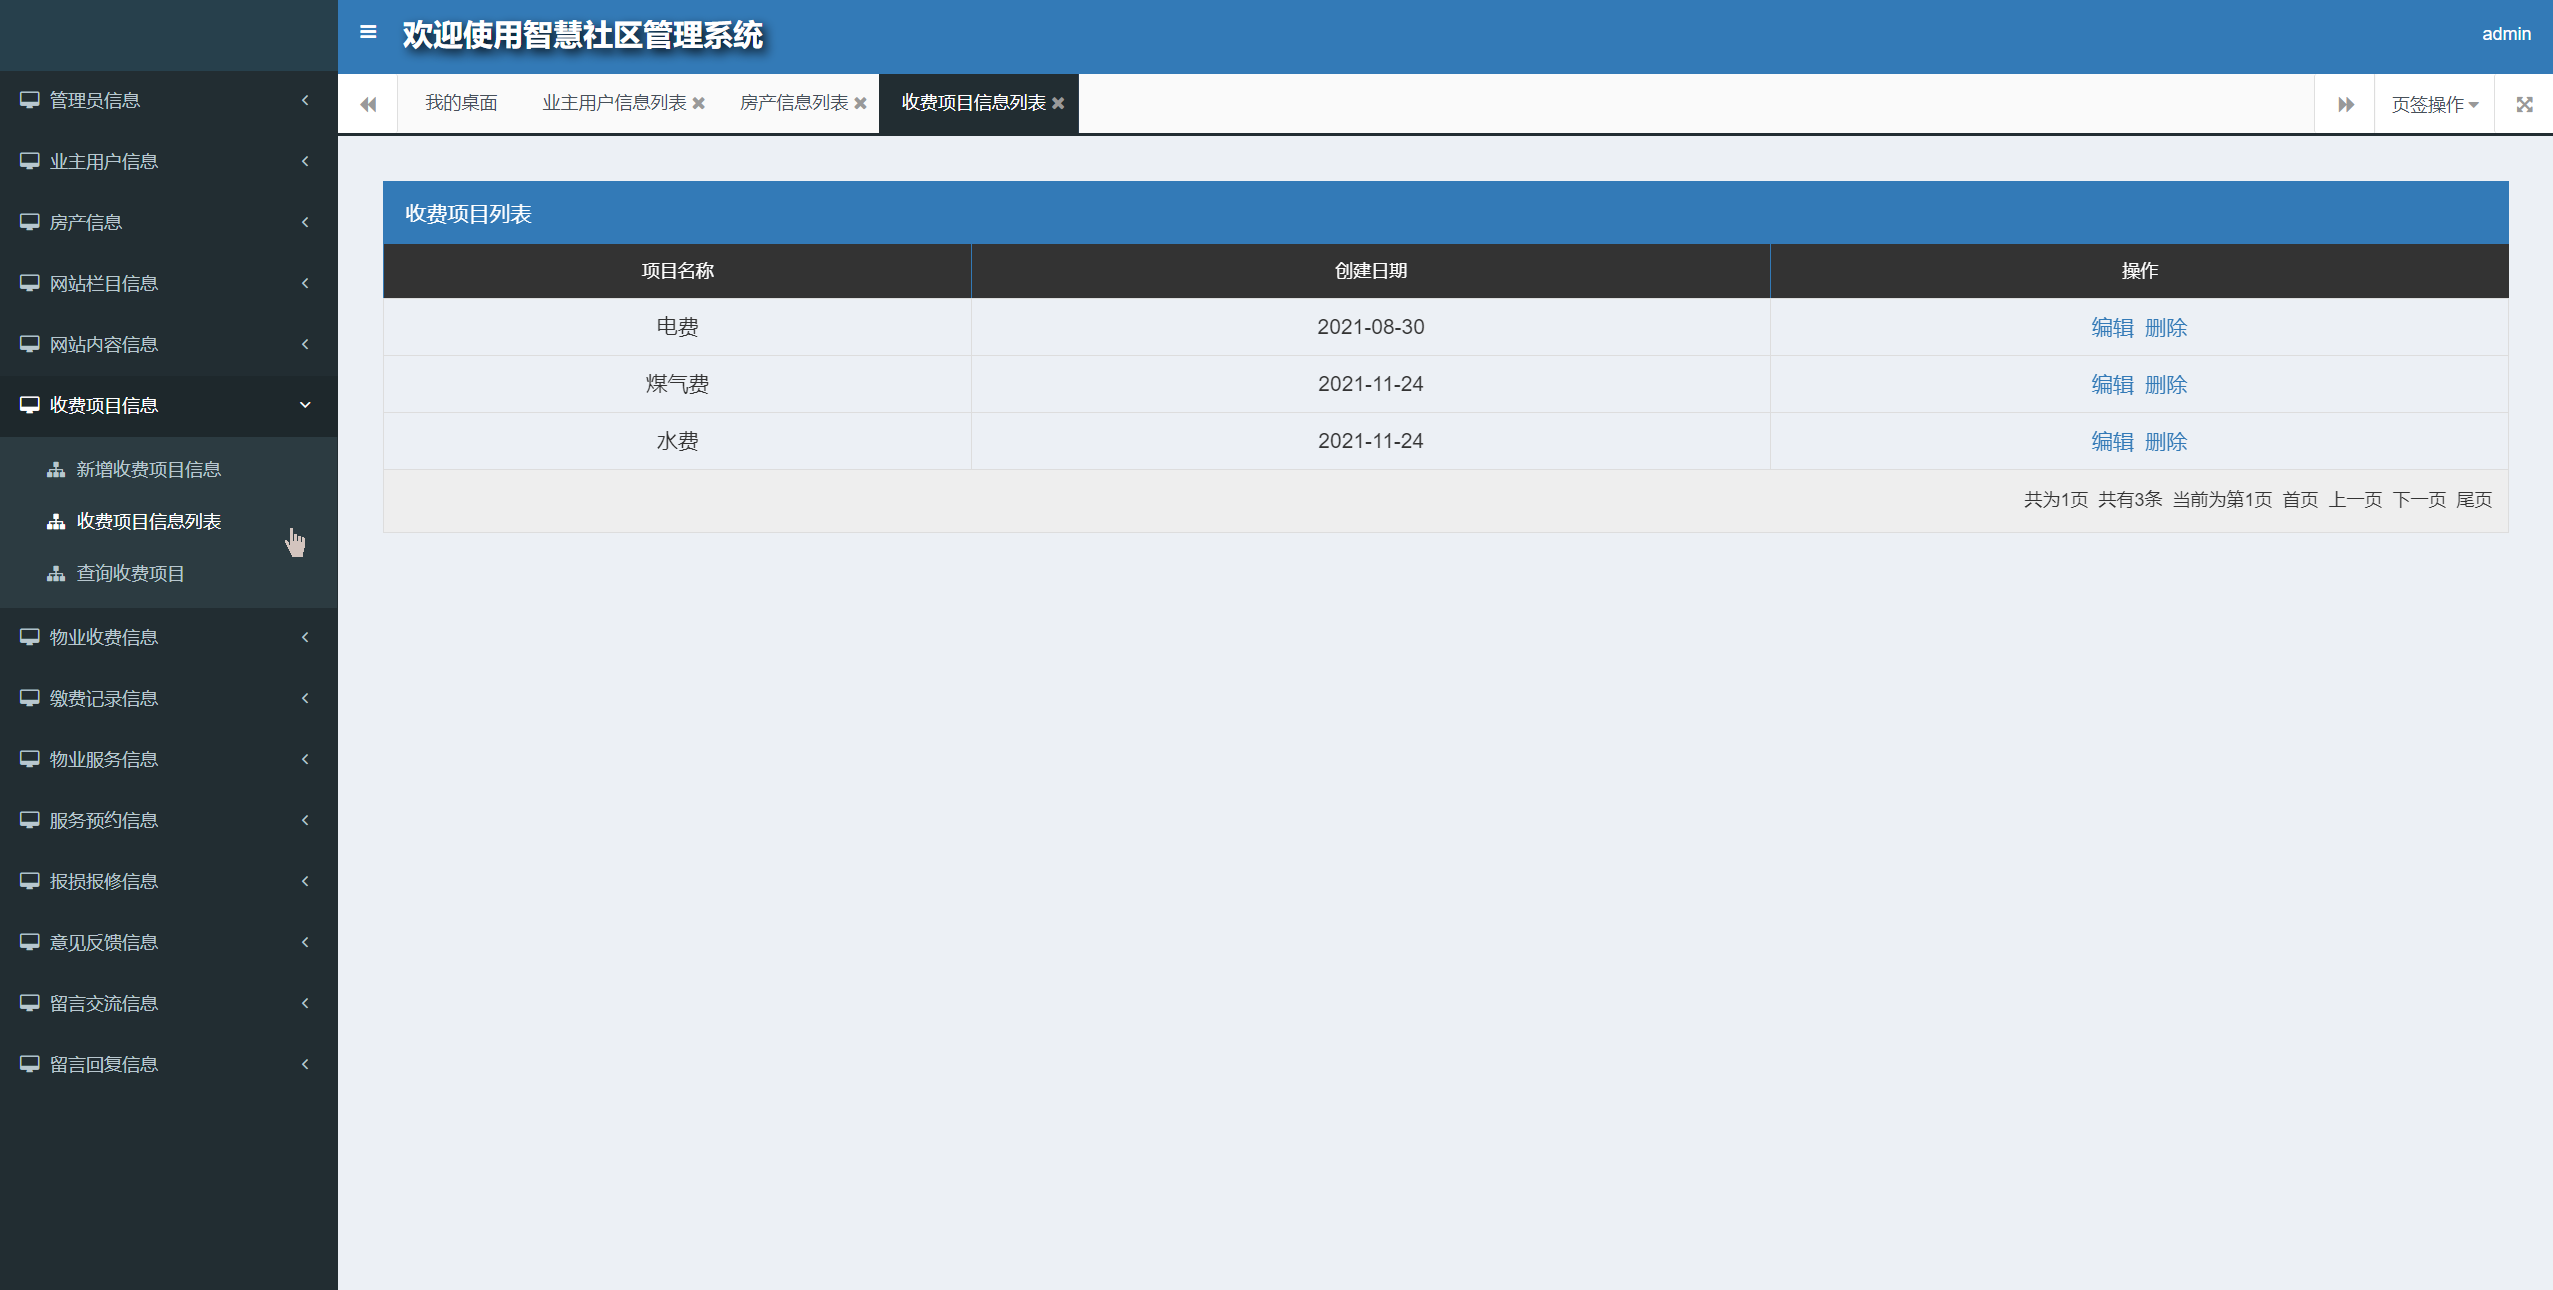Delete the 水费 row
2553x1290 pixels.
[2166, 441]
